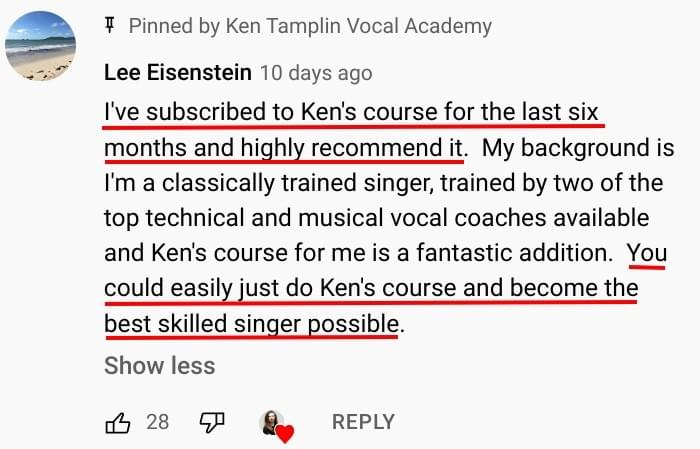Click underlined text "best skilled singer possible"

click(x=251, y=323)
